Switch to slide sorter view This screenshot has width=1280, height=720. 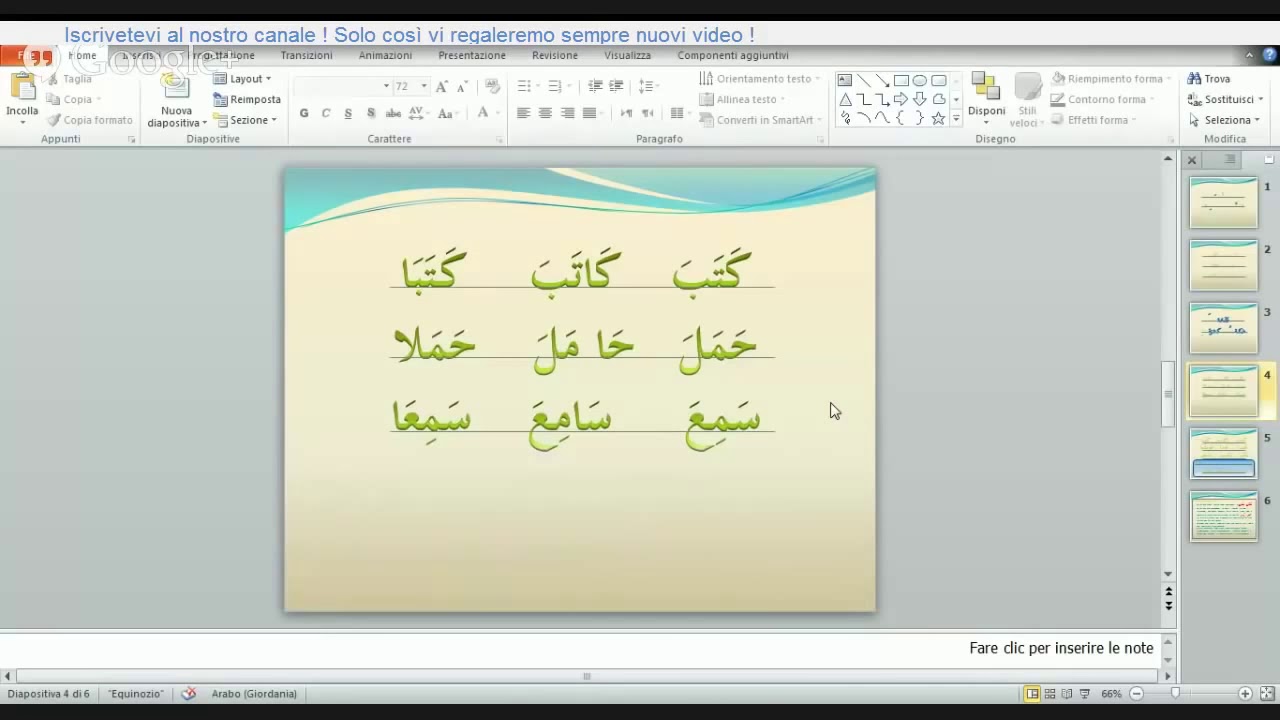(1050, 693)
